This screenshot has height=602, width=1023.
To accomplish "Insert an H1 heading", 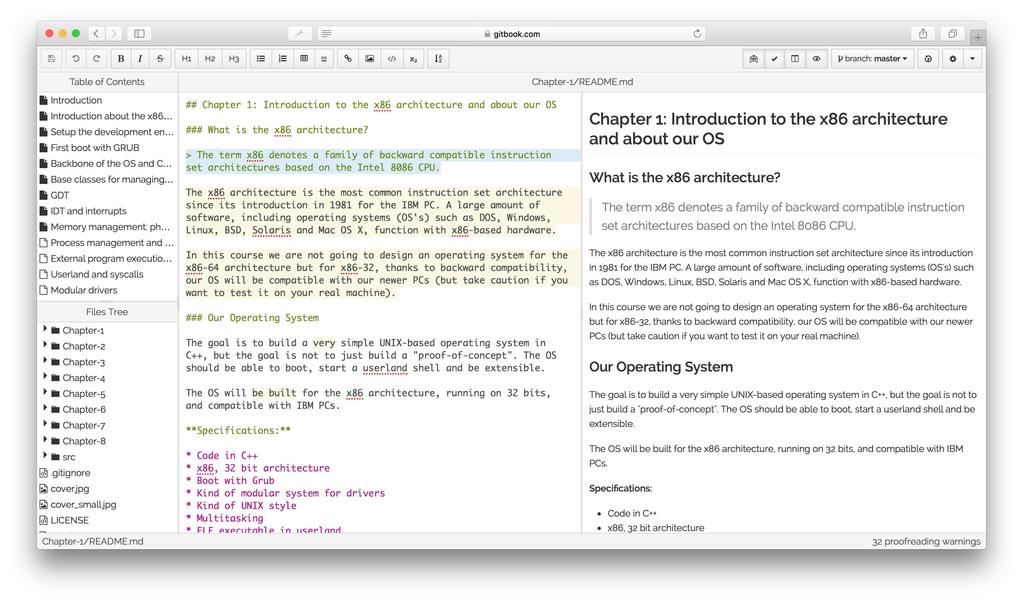I will (187, 59).
